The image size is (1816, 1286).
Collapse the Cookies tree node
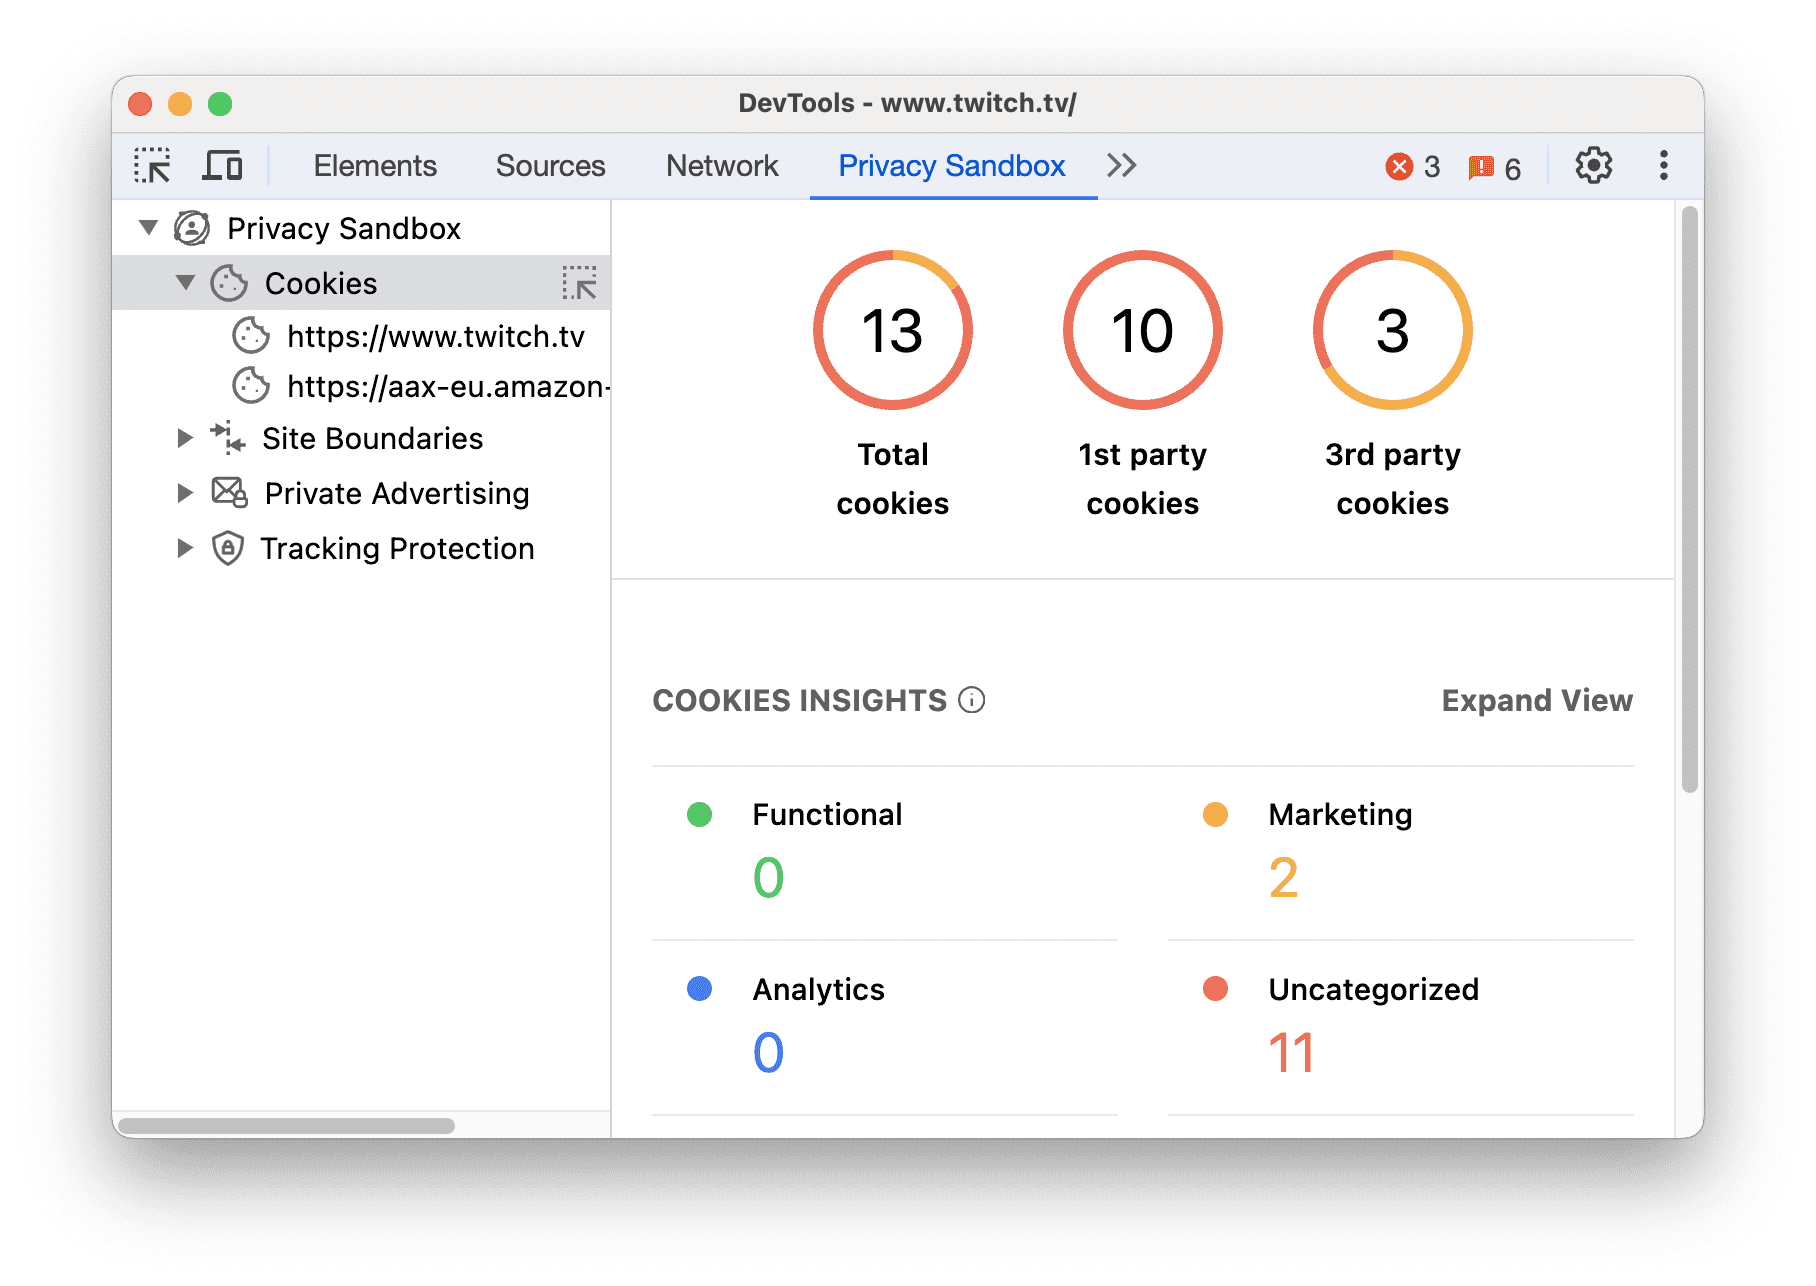185,283
